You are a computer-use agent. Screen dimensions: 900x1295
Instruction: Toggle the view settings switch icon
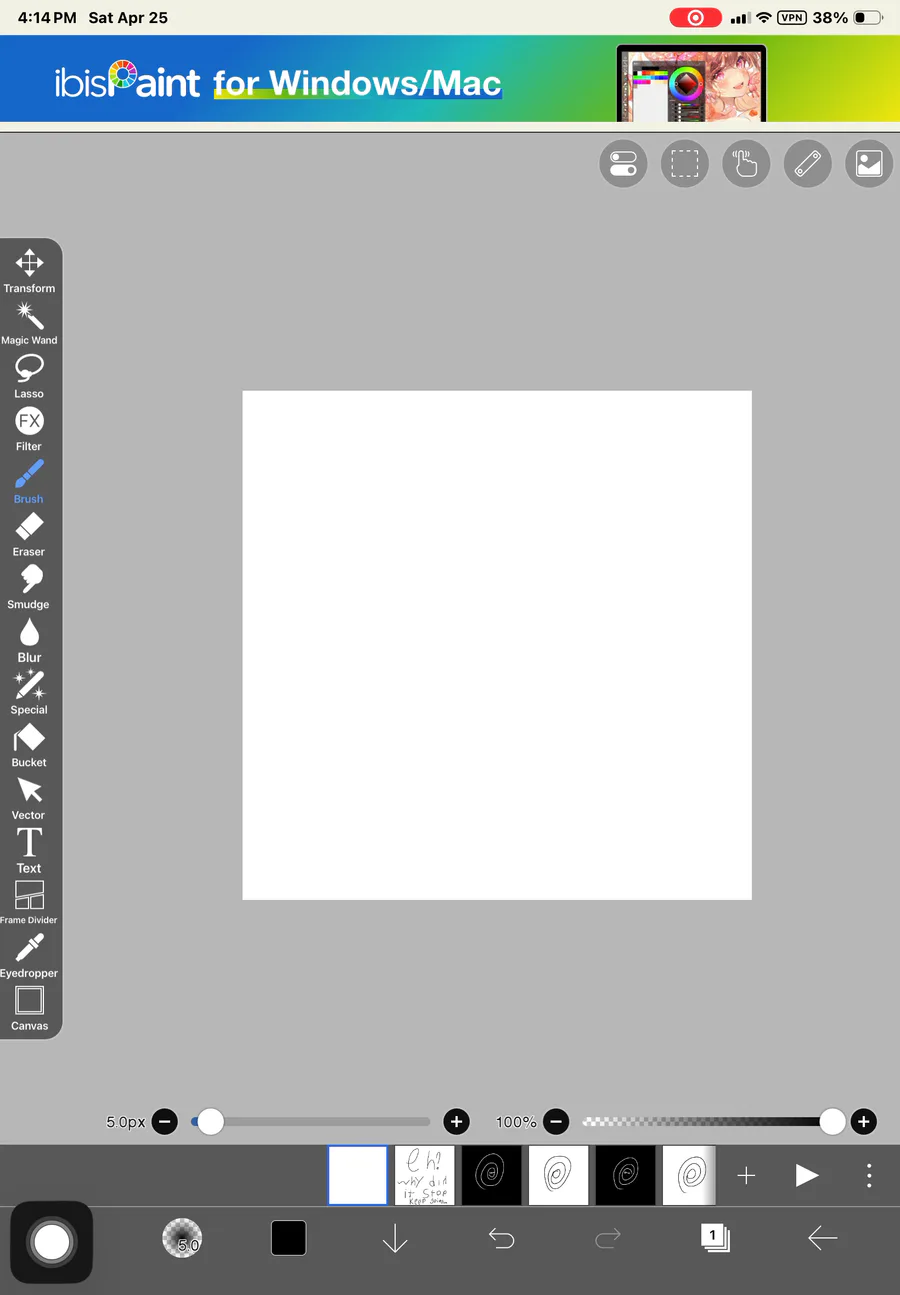pos(623,164)
